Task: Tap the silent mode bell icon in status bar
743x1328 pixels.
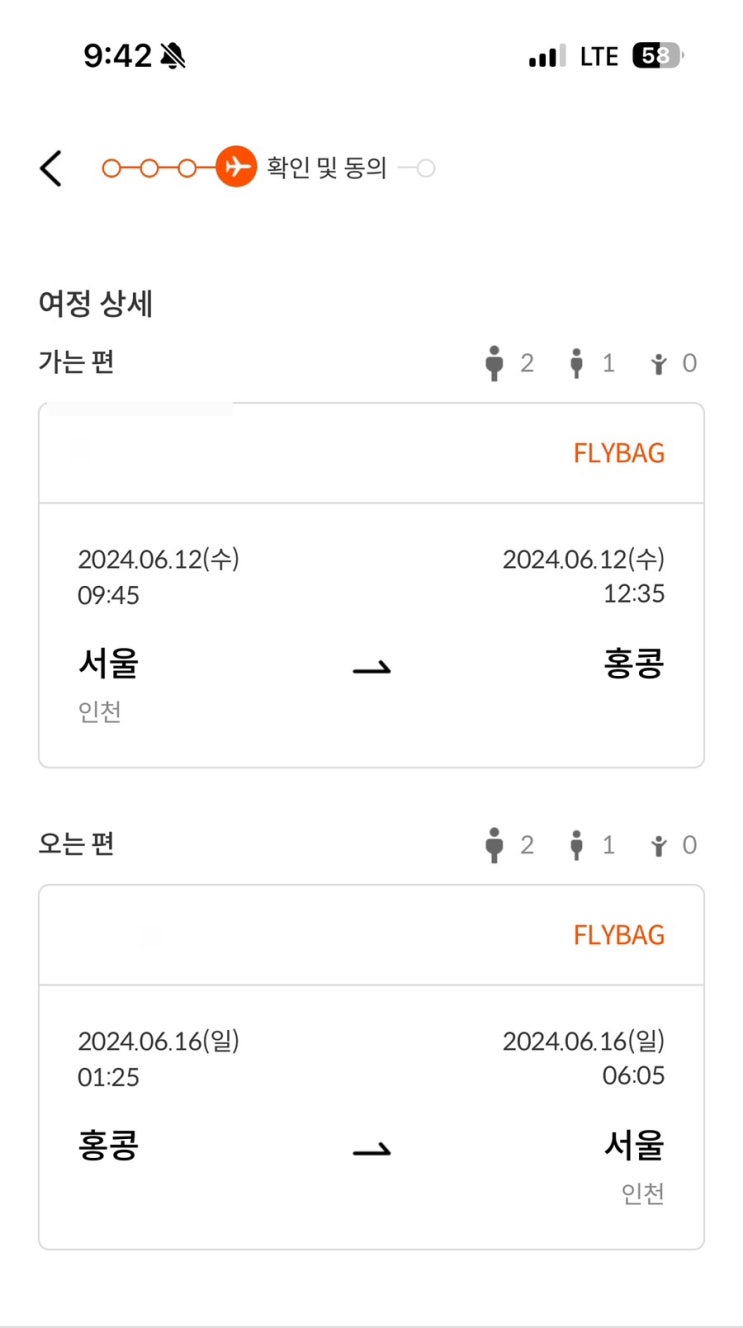Action: click(x=172, y=57)
